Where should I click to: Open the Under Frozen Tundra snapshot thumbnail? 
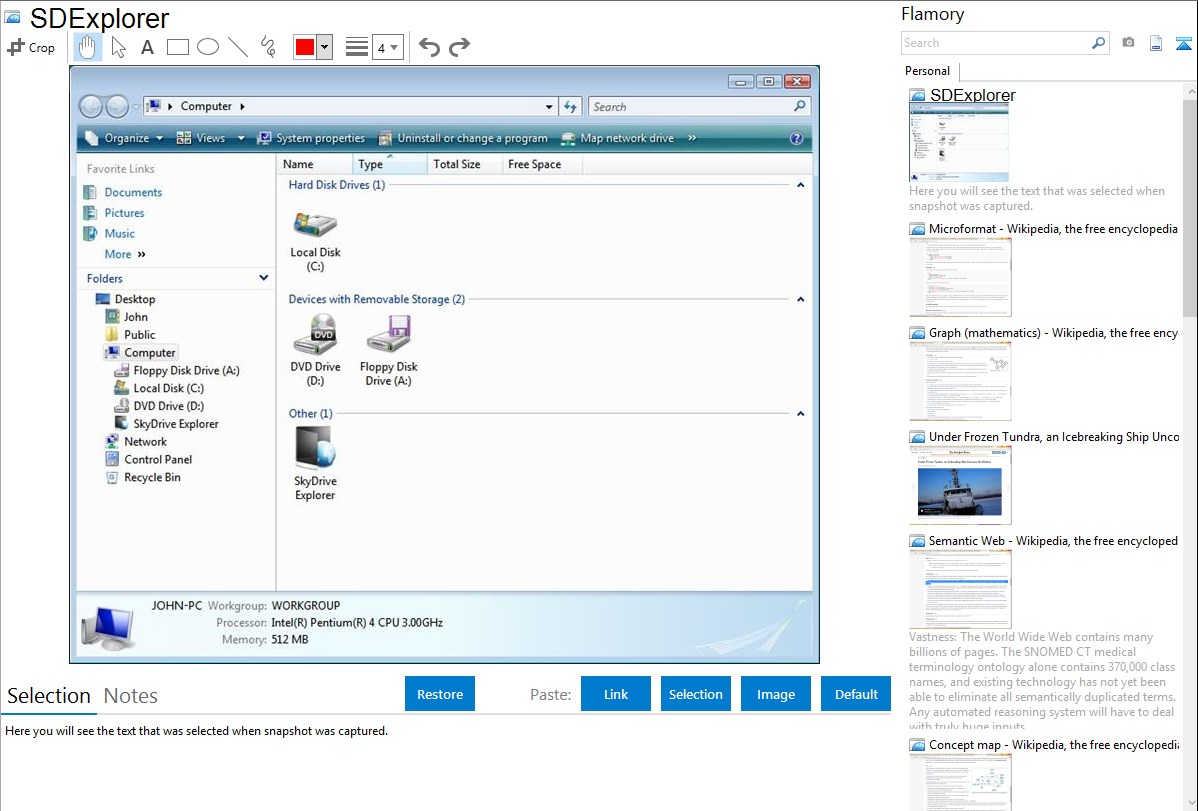[960, 485]
